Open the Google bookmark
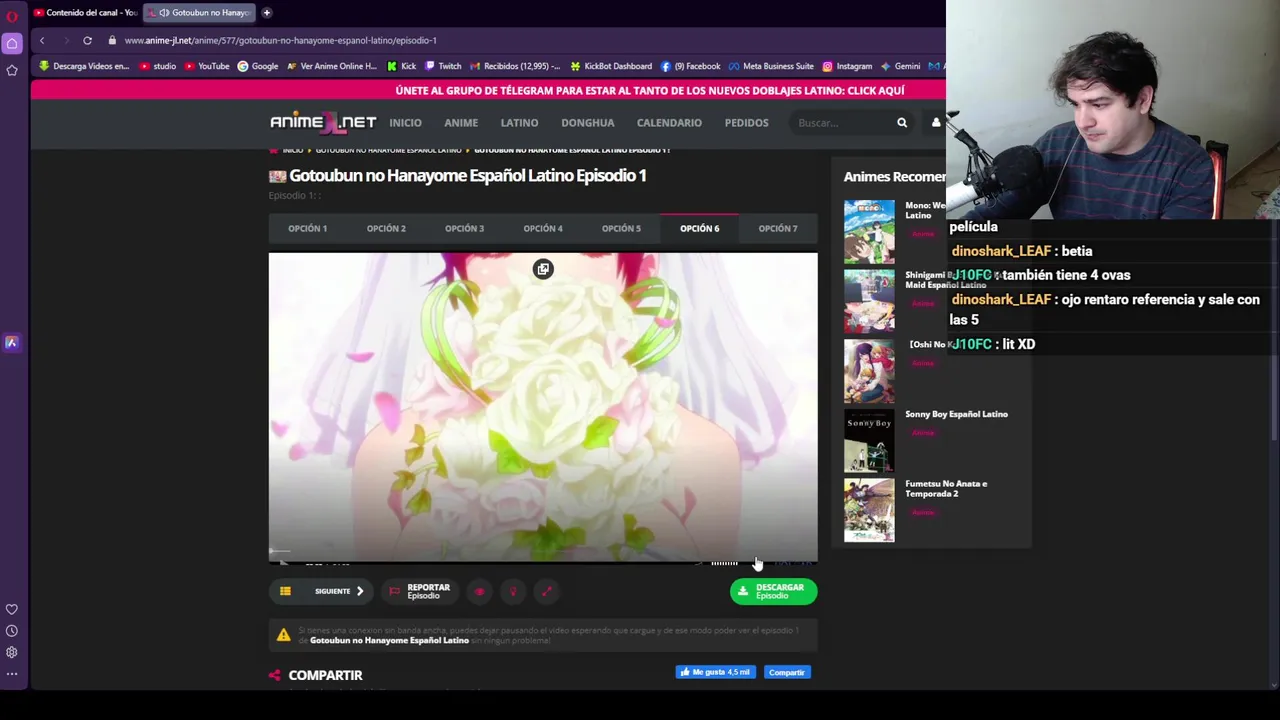Screen dimensions: 1280x720 pos(258,66)
